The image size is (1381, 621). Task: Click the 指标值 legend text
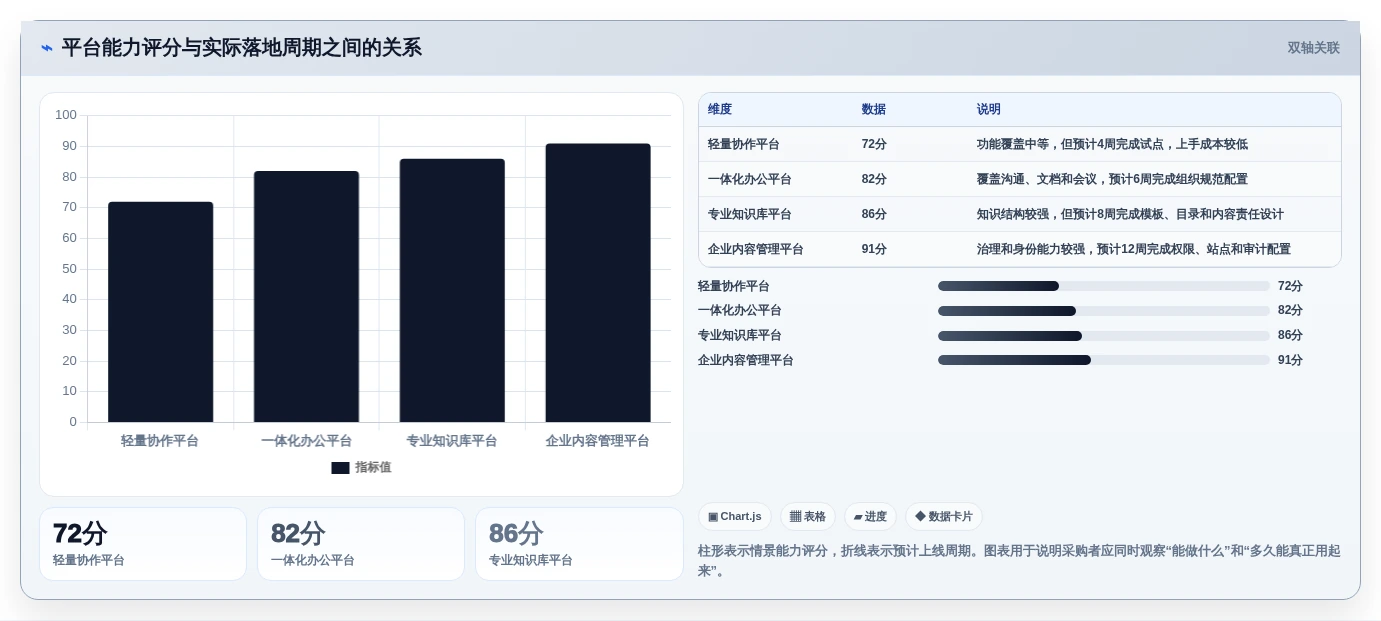tap(373, 468)
